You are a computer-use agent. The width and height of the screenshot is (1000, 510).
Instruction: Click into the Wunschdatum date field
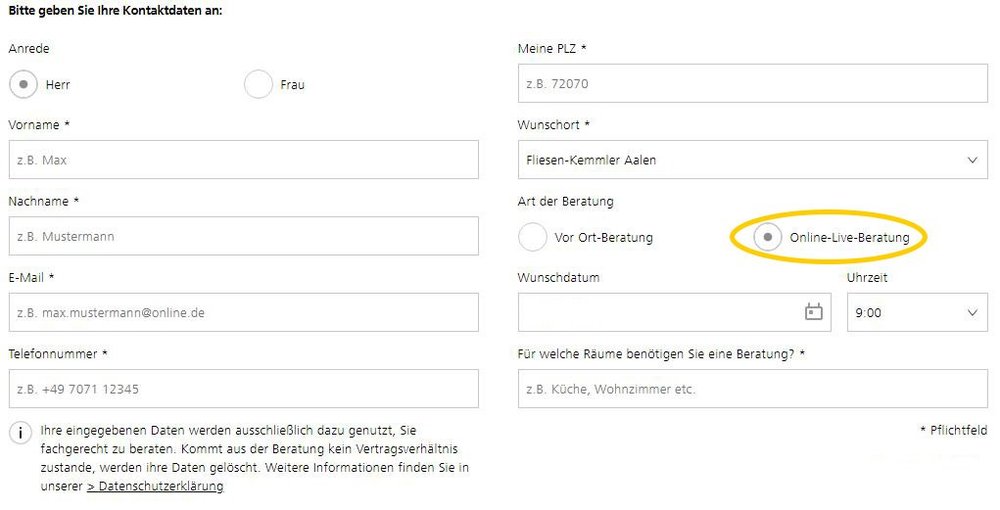pyautogui.click(x=674, y=312)
